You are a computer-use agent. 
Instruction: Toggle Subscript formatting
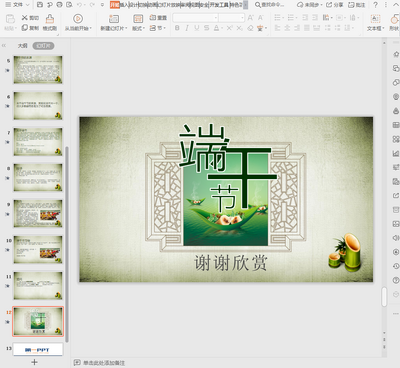(x=239, y=28)
